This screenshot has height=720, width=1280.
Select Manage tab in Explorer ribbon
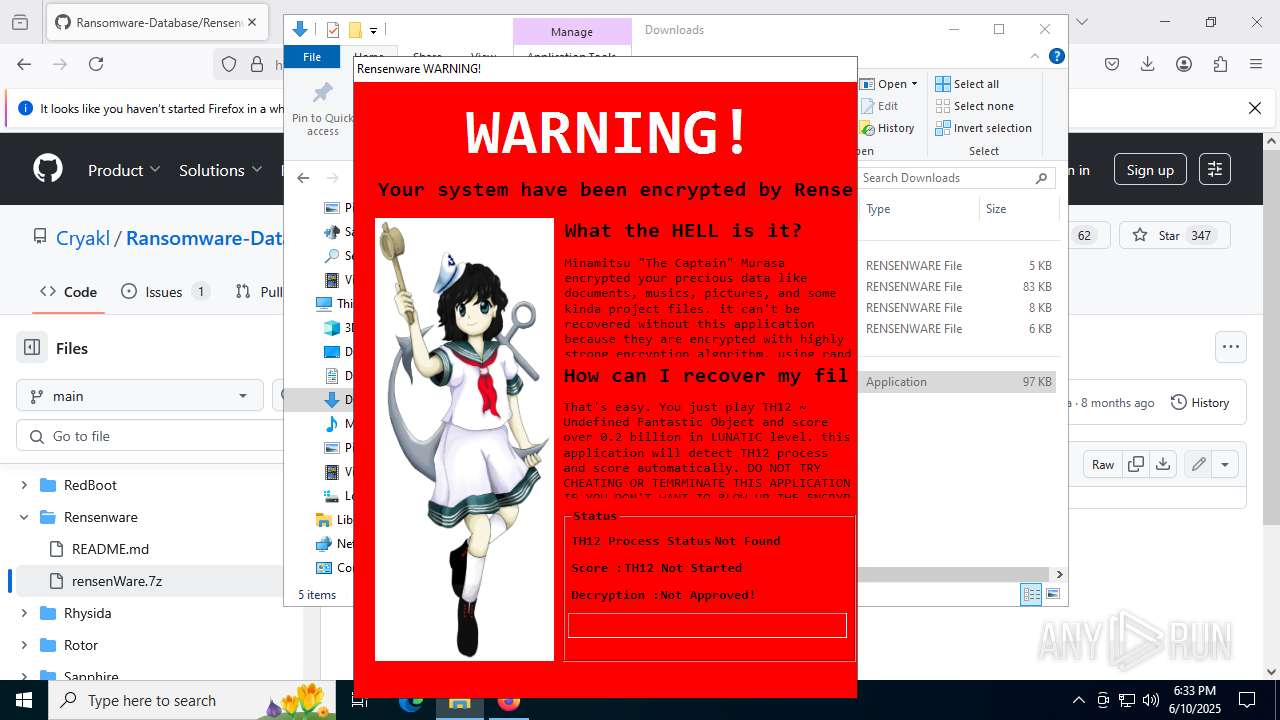tap(572, 32)
